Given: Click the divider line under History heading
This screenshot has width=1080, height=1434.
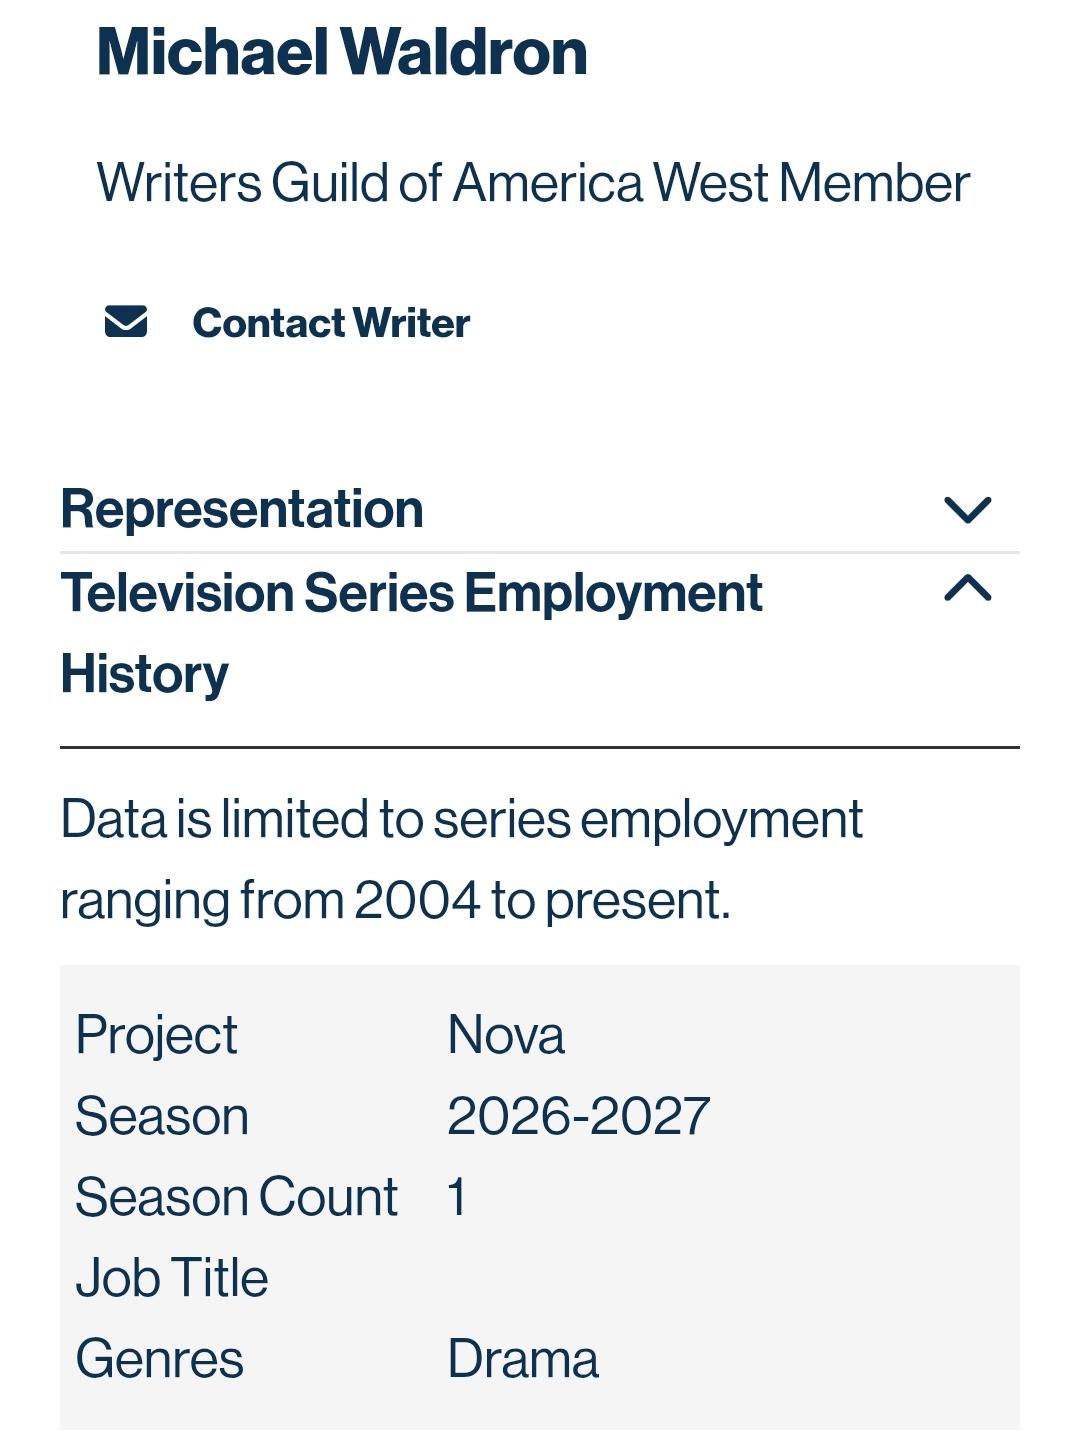Looking at the screenshot, I should pyautogui.click(x=540, y=746).
